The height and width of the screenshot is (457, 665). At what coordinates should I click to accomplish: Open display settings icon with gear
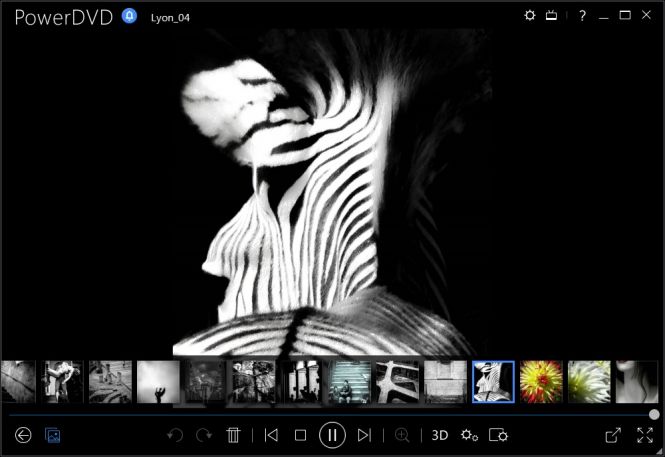point(498,435)
